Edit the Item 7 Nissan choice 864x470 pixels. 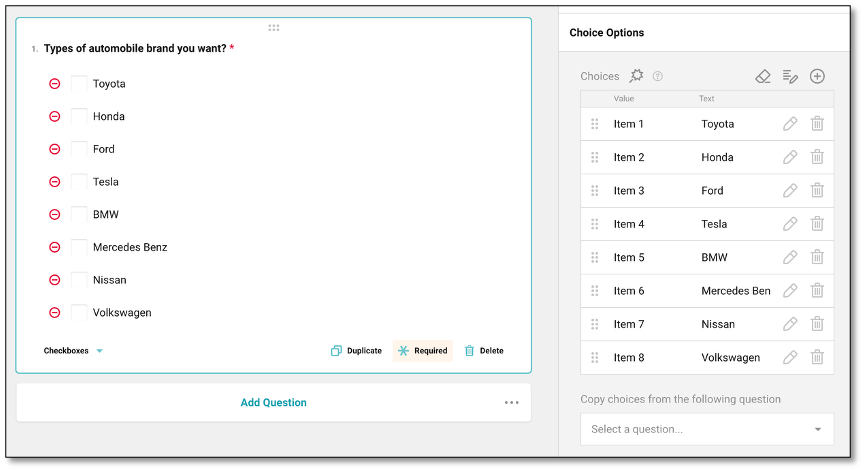click(790, 324)
